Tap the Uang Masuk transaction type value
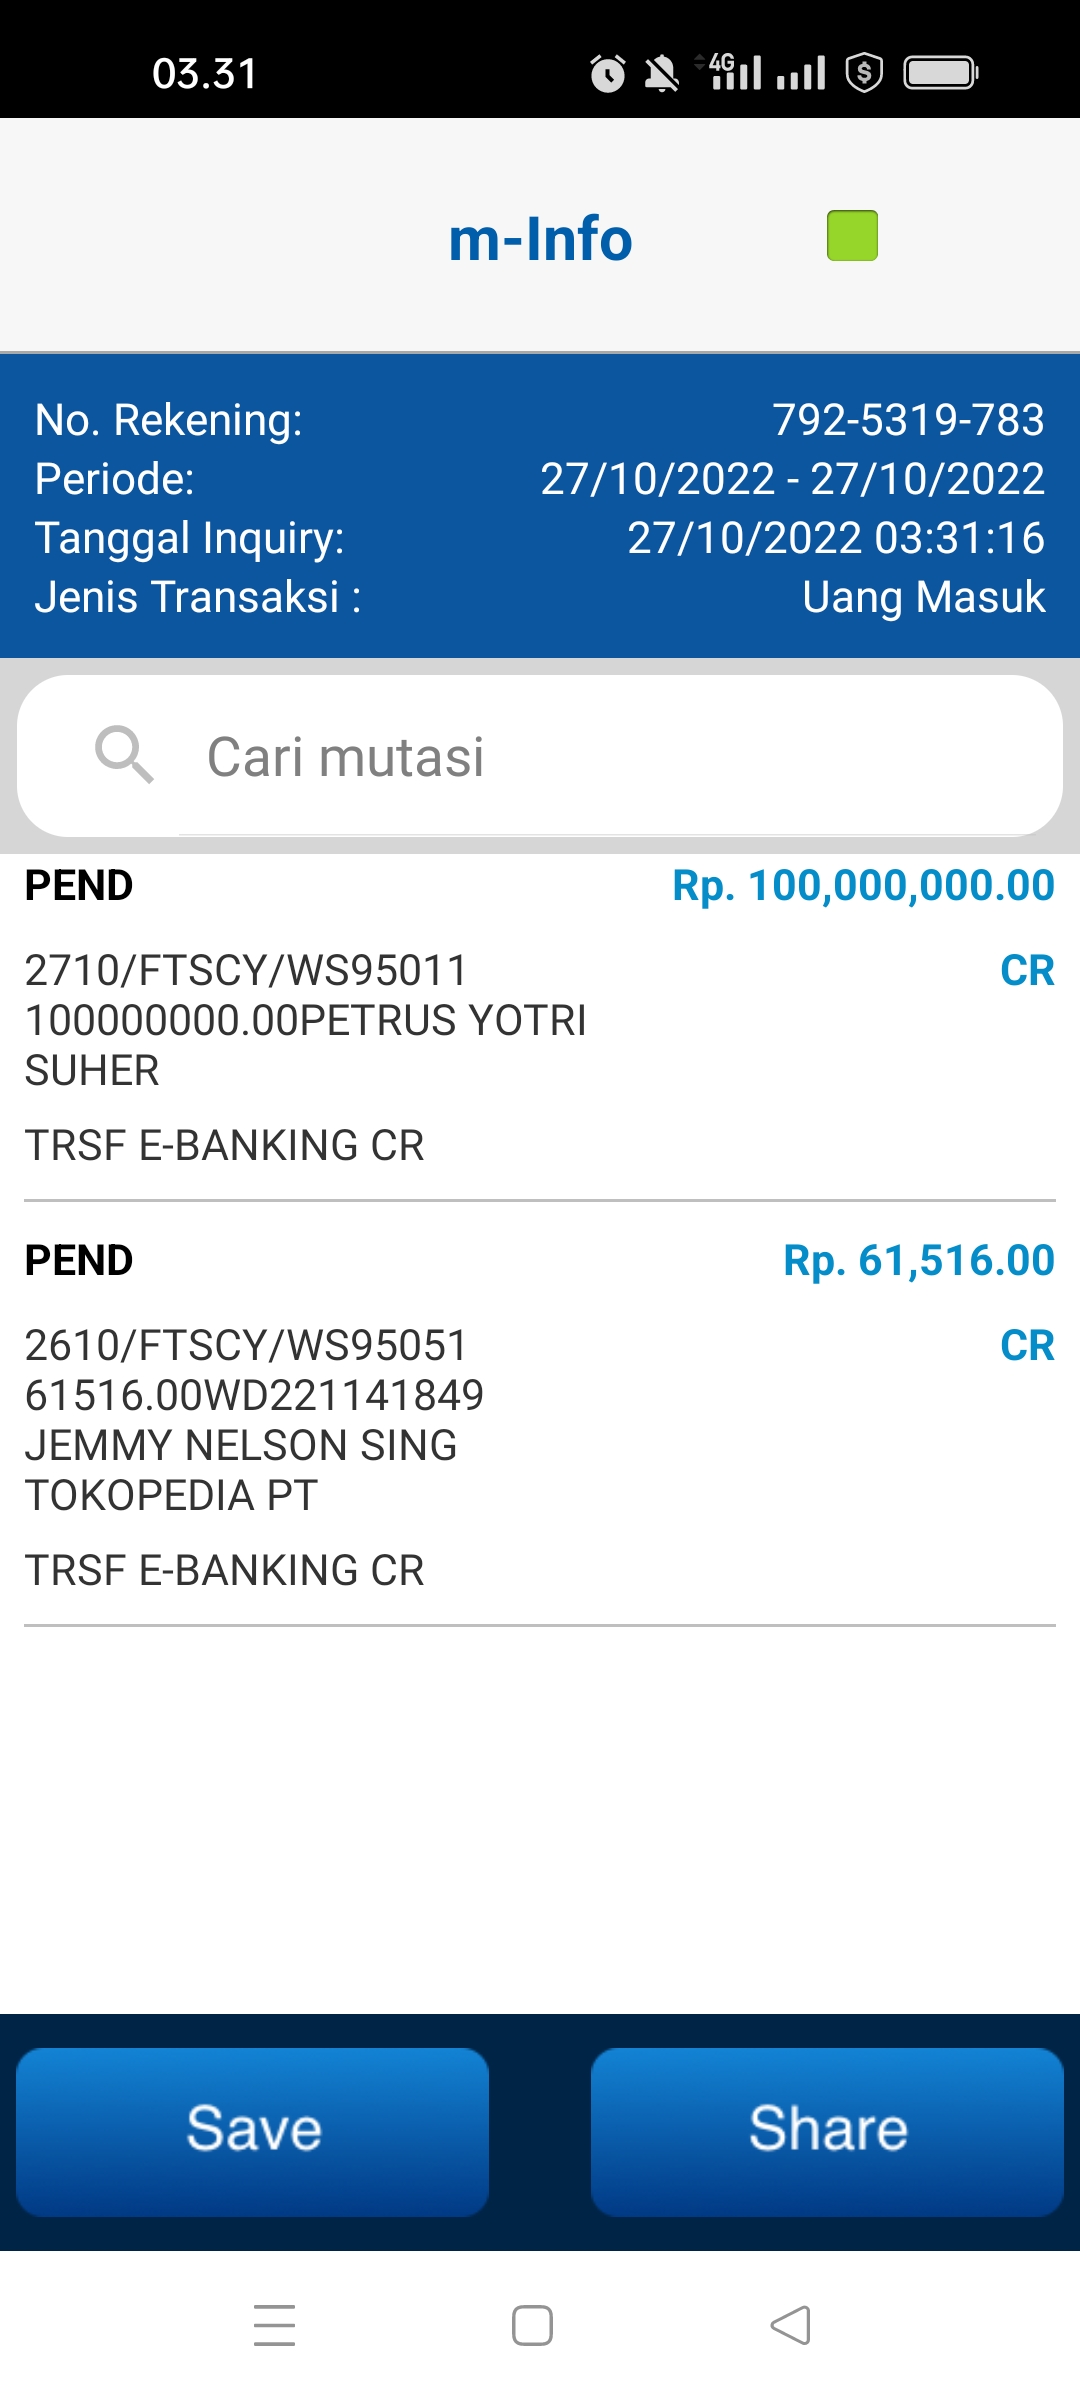 pyautogui.click(x=923, y=597)
